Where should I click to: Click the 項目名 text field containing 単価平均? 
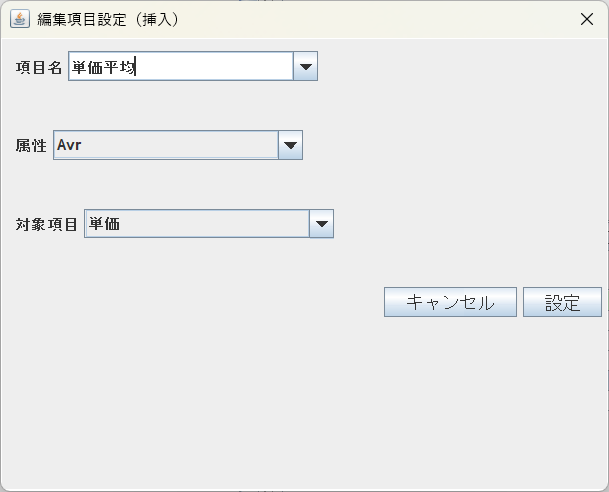tap(181, 66)
